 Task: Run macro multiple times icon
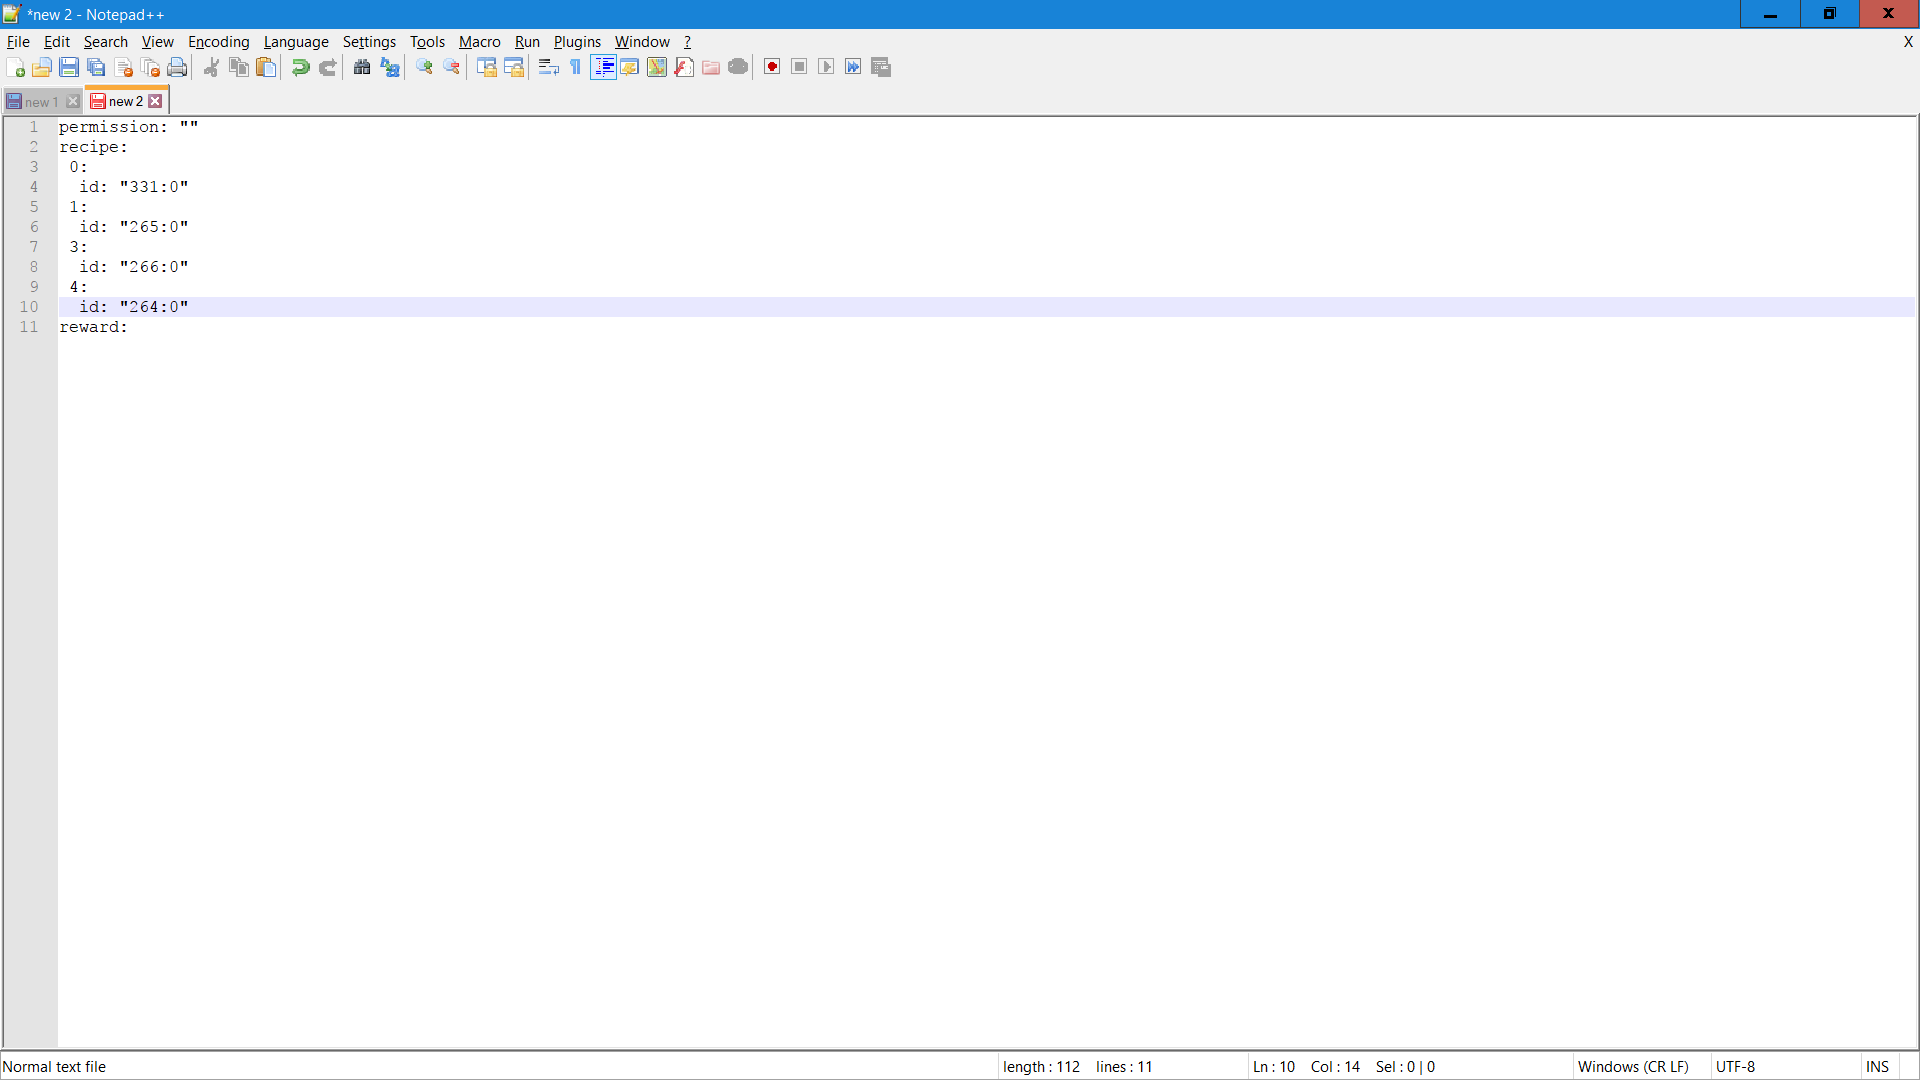coord(853,67)
